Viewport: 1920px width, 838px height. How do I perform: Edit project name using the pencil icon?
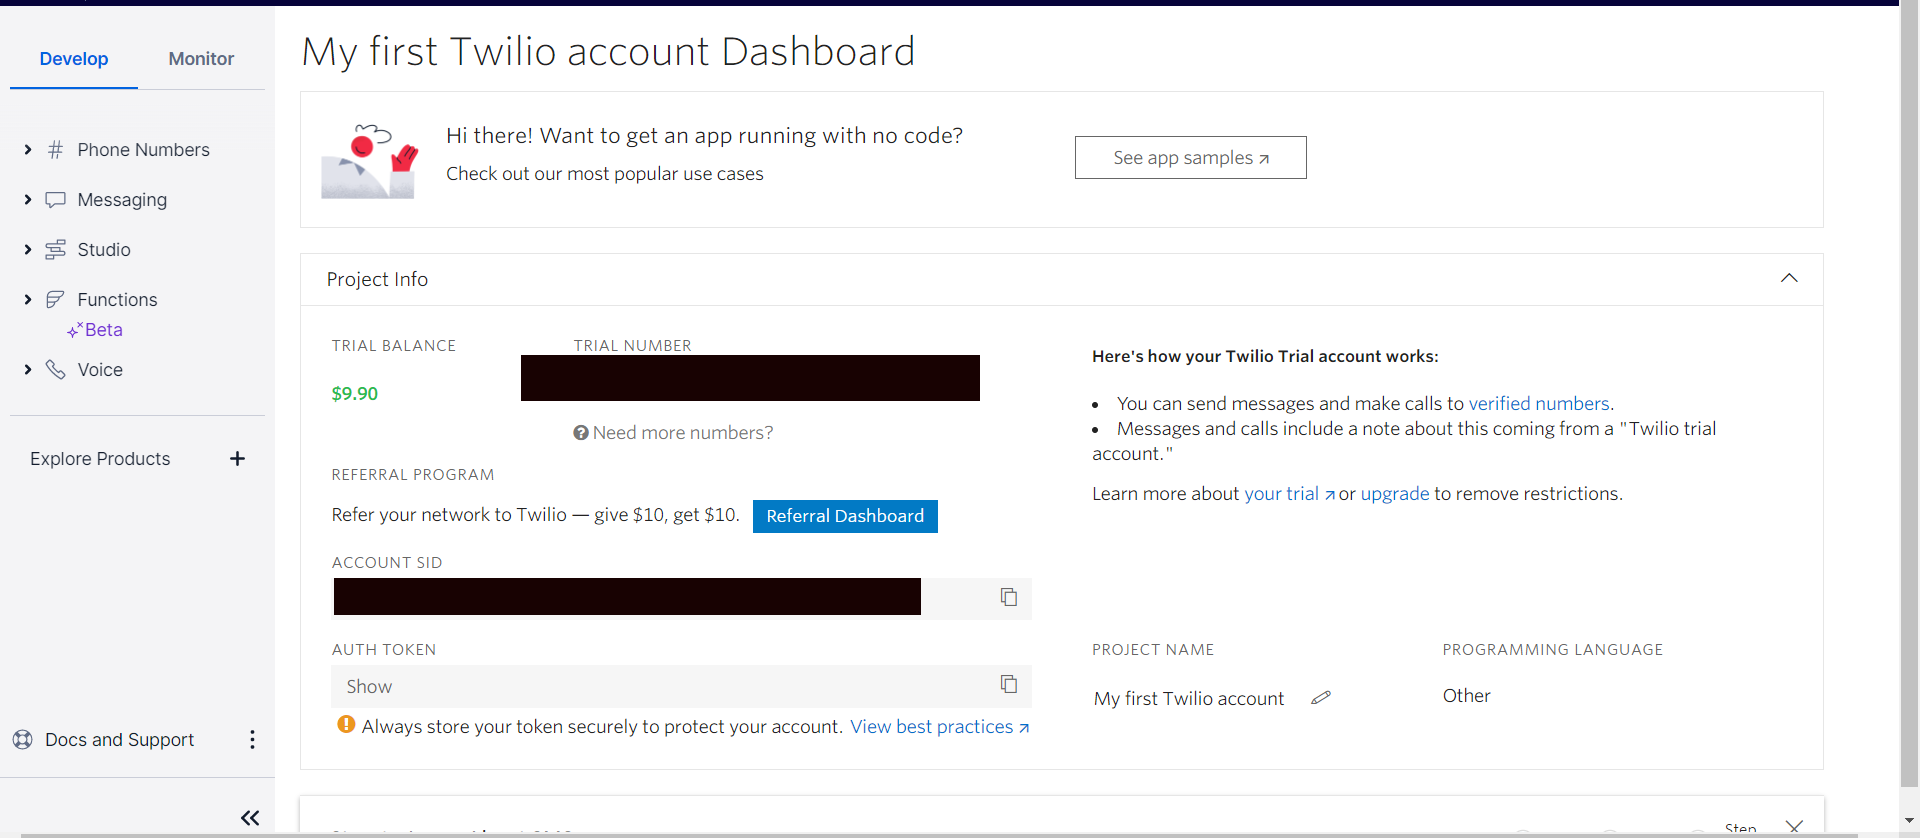pos(1321,697)
